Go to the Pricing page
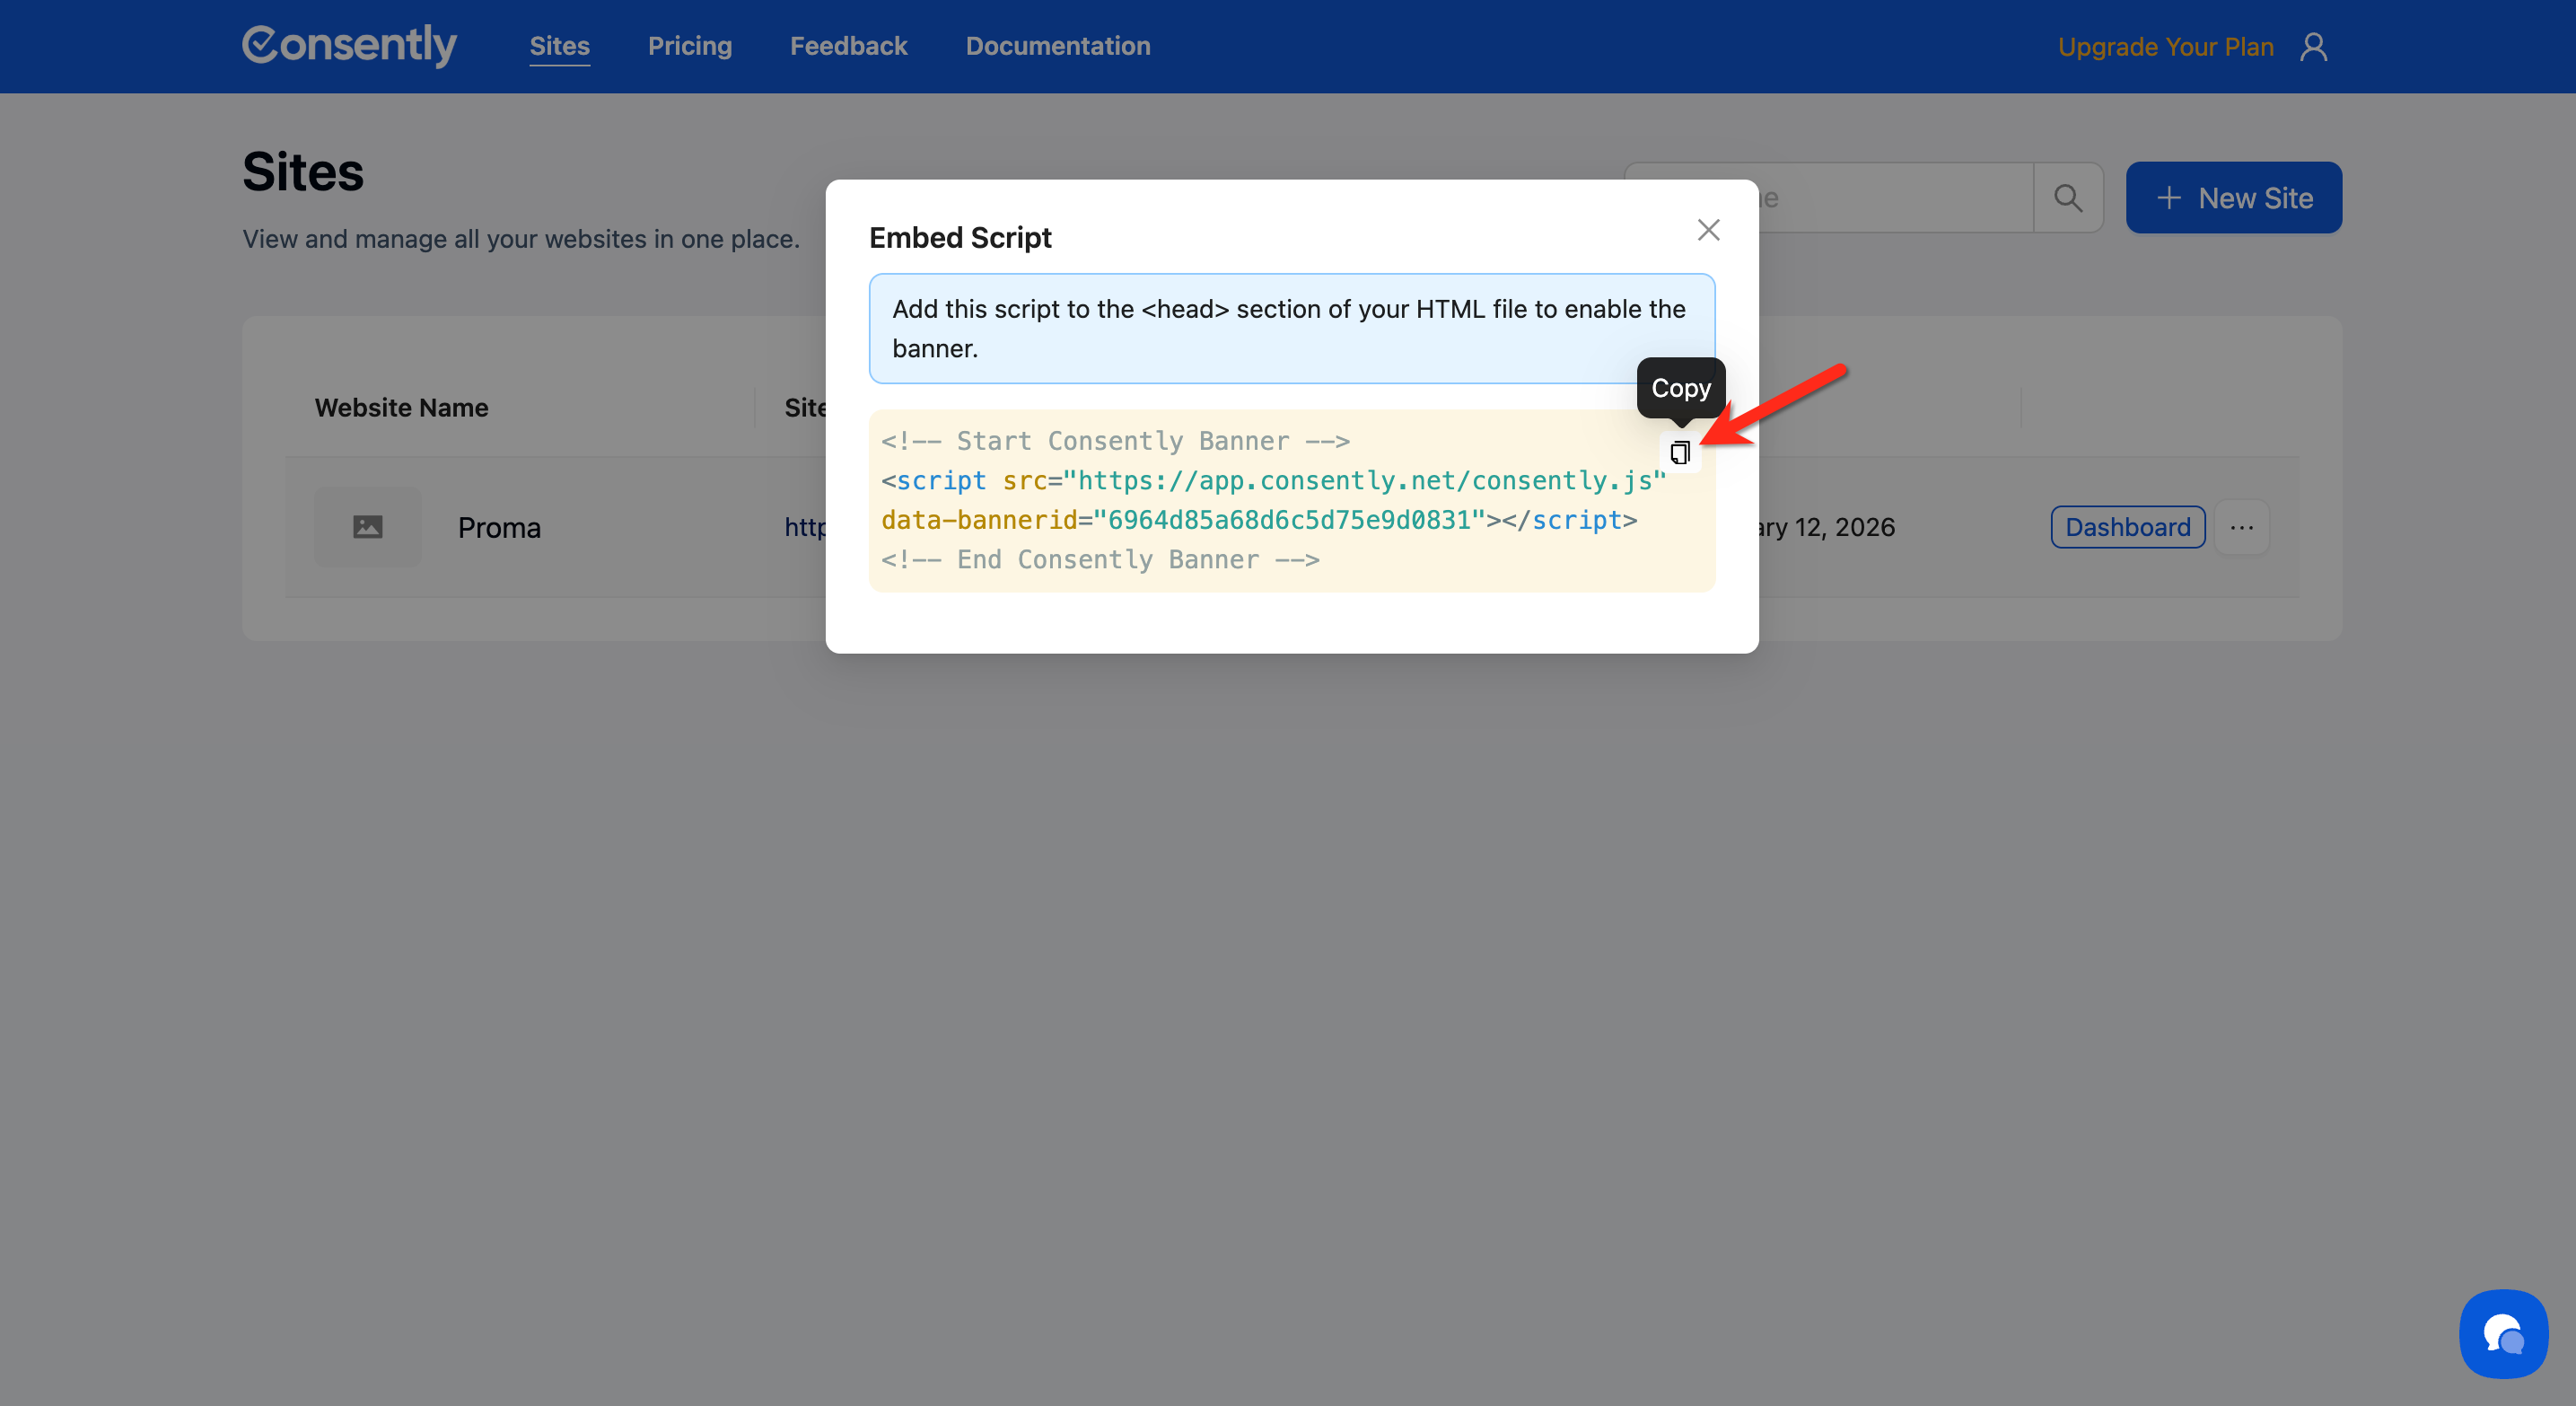 (x=689, y=46)
